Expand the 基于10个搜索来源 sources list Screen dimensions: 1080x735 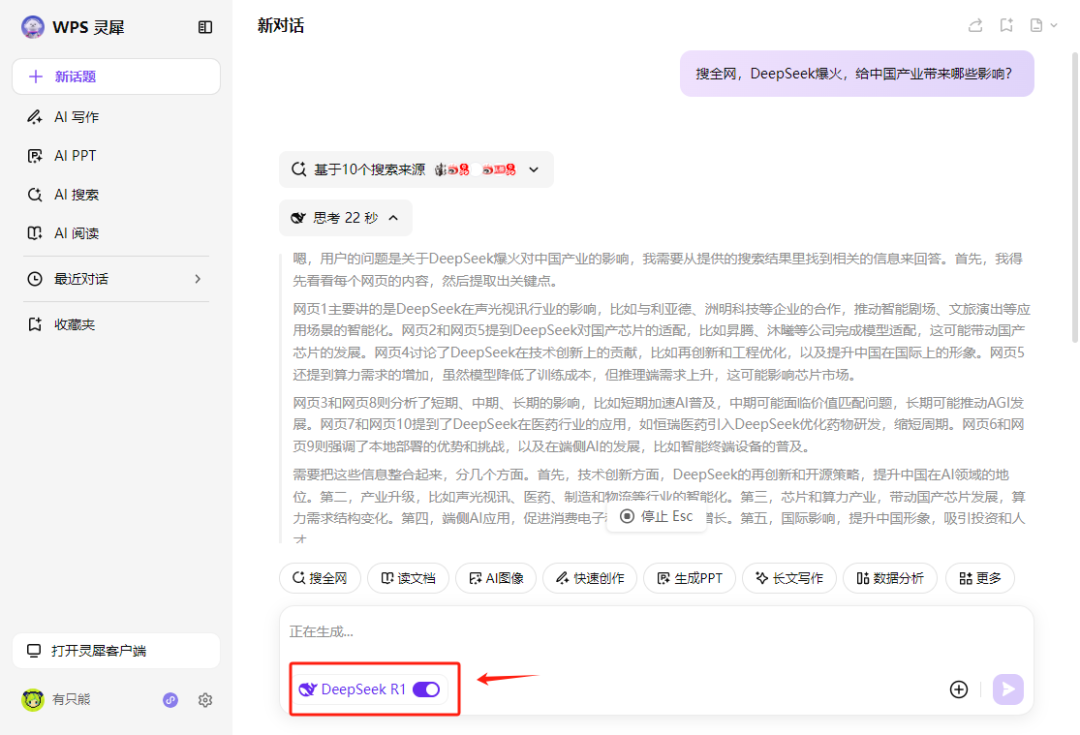coord(416,169)
